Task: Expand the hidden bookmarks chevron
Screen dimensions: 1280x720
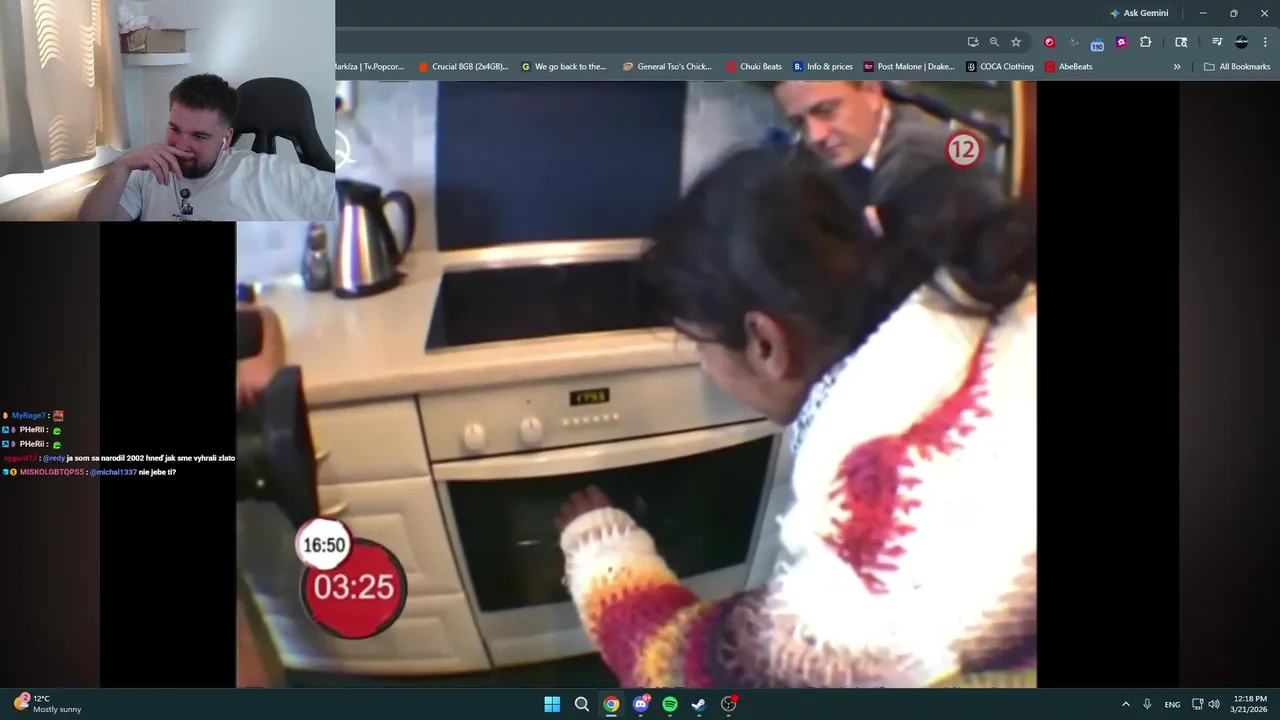Action: (x=1177, y=67)
